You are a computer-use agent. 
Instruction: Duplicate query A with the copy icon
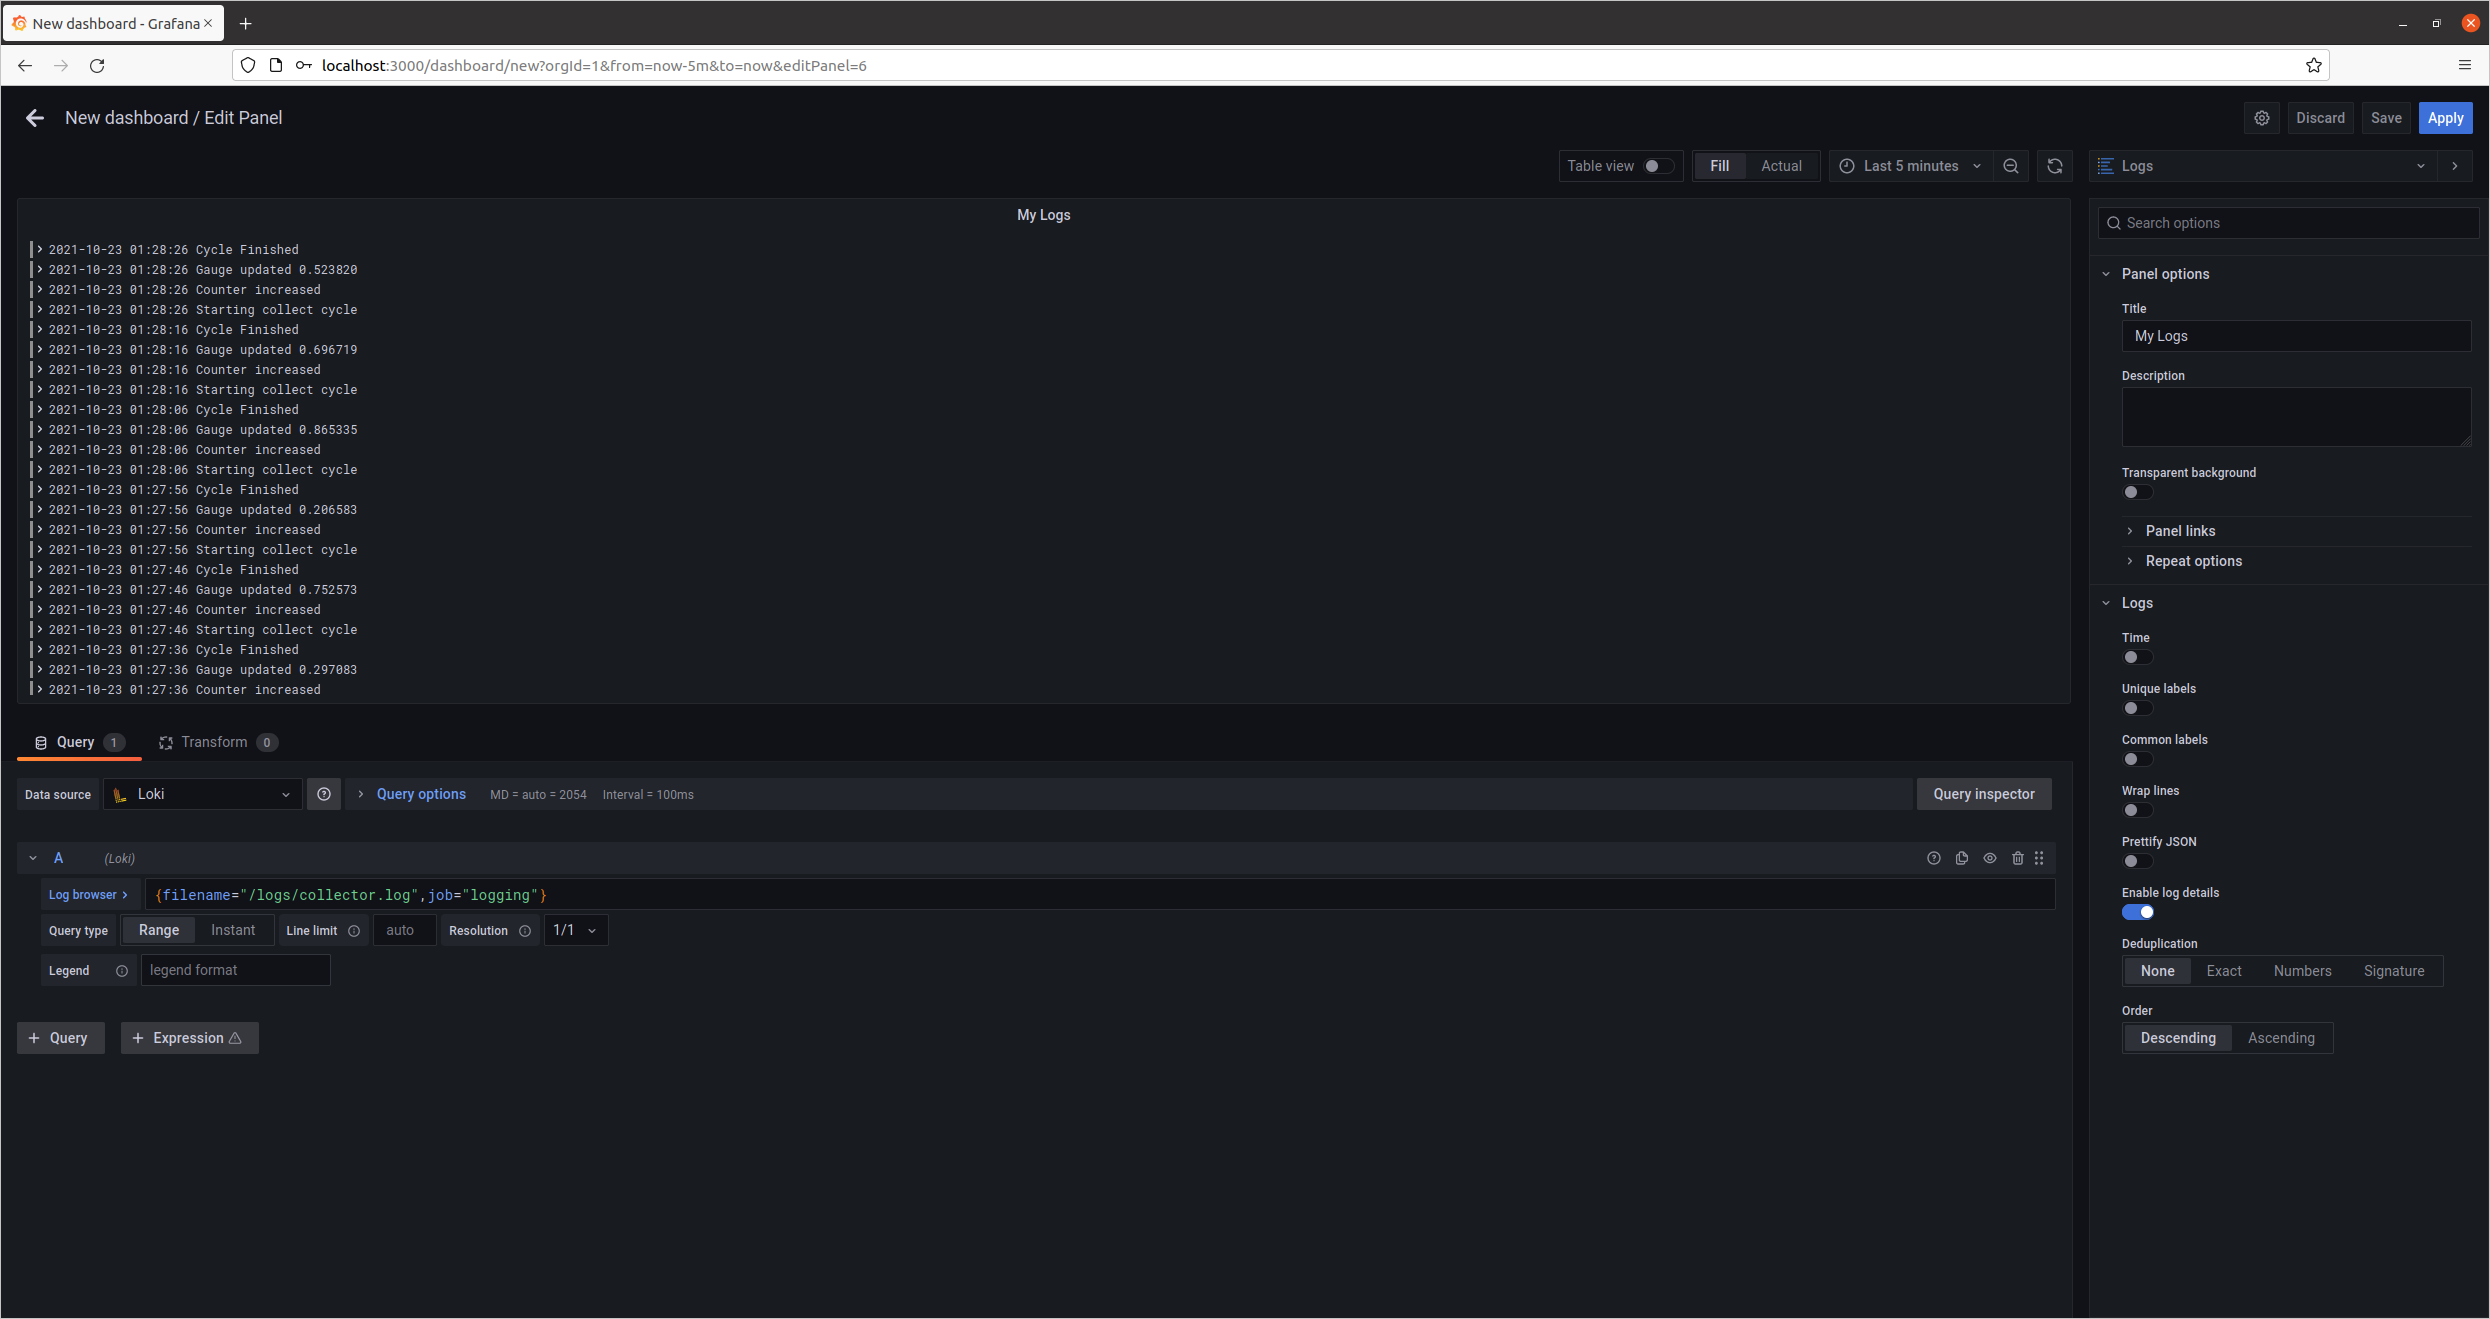click(x=1962, y=858)
